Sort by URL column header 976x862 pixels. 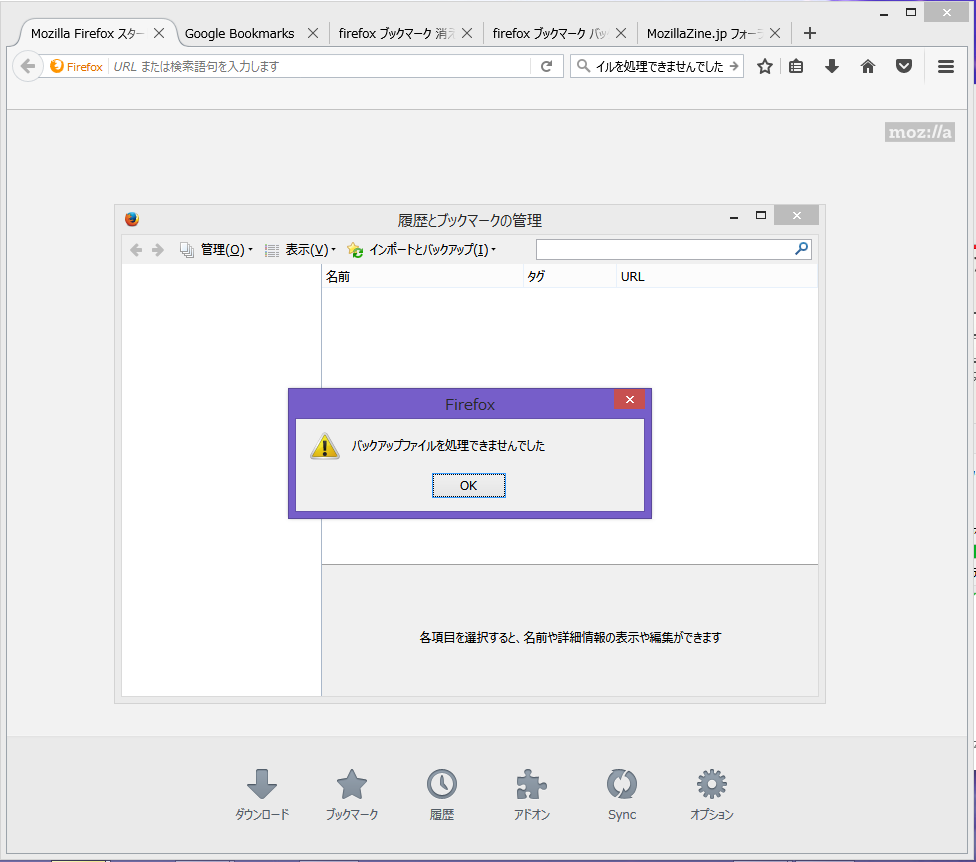[x=717, y=276]
